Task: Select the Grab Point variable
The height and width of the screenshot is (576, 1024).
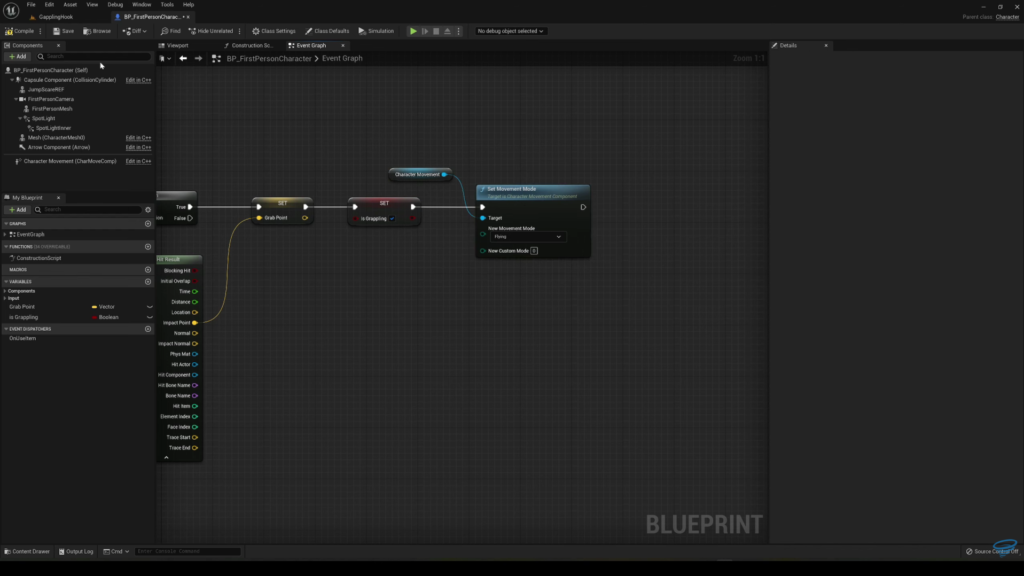Action: [22, 307]
